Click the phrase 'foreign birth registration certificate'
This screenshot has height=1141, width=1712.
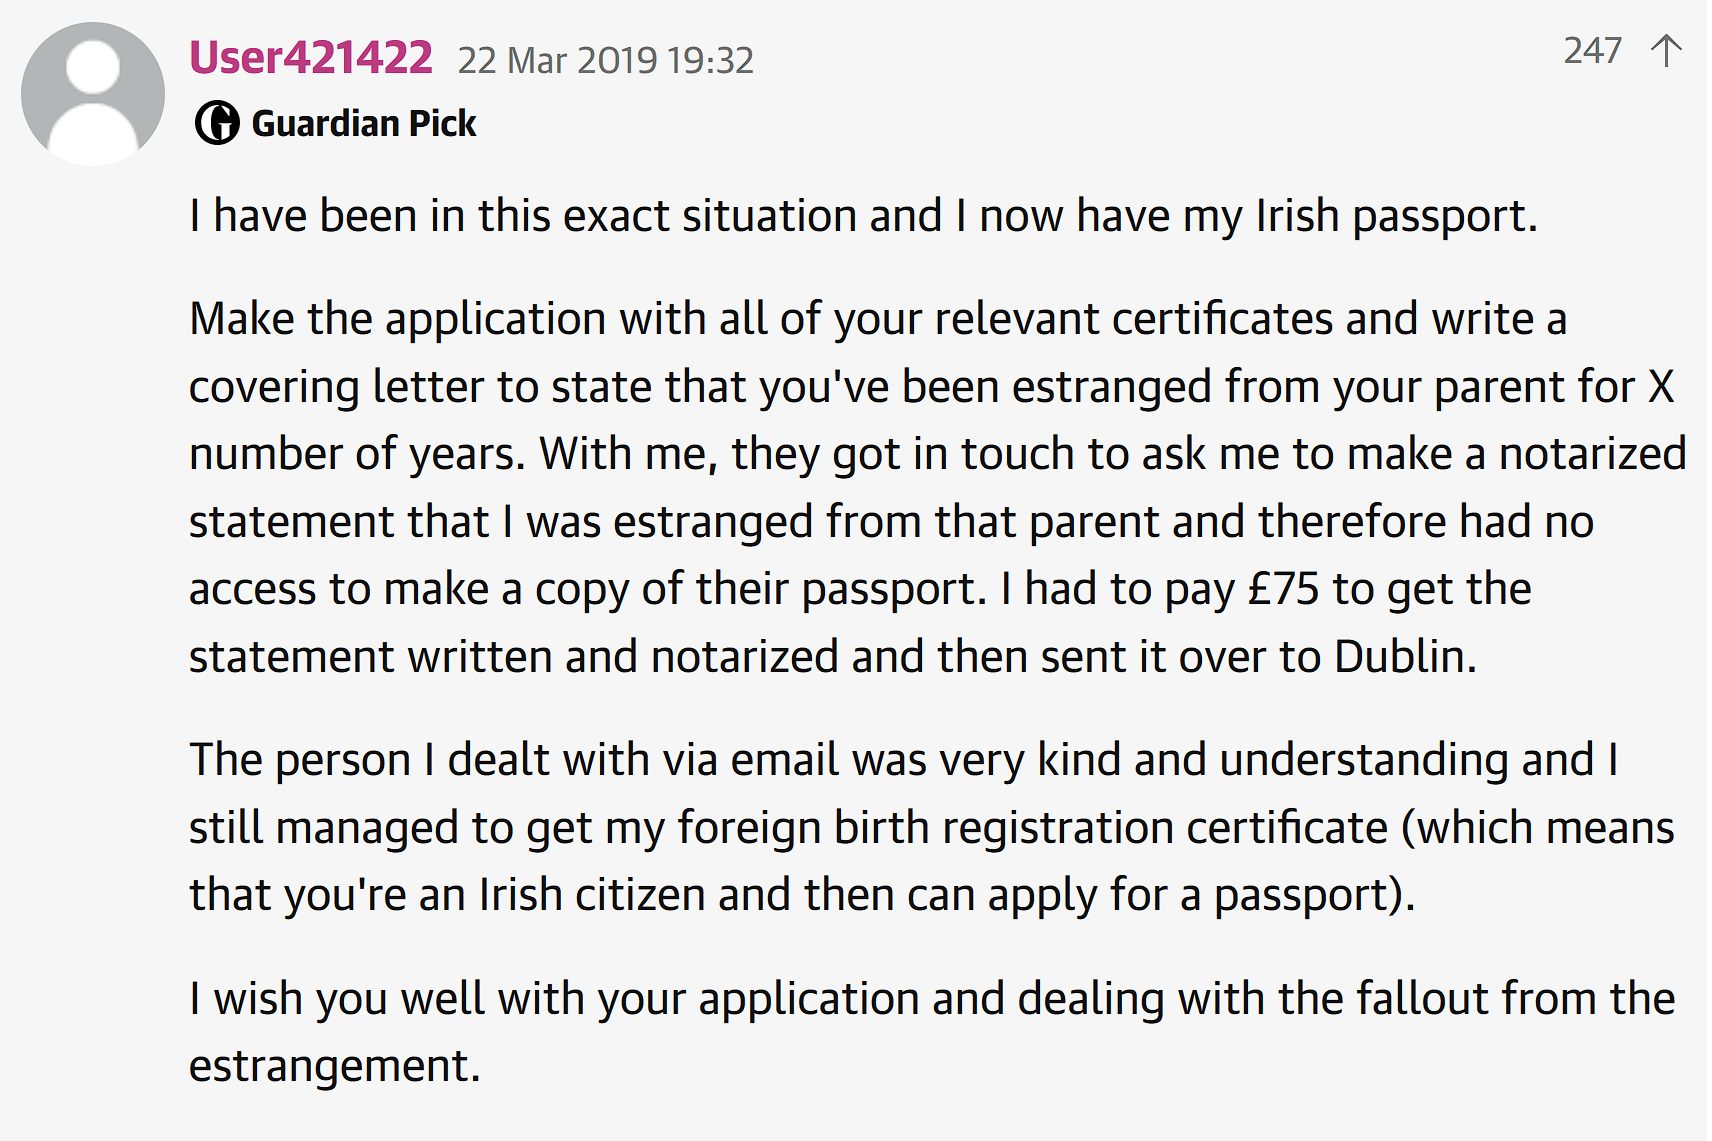click(x=1033, y=828)
